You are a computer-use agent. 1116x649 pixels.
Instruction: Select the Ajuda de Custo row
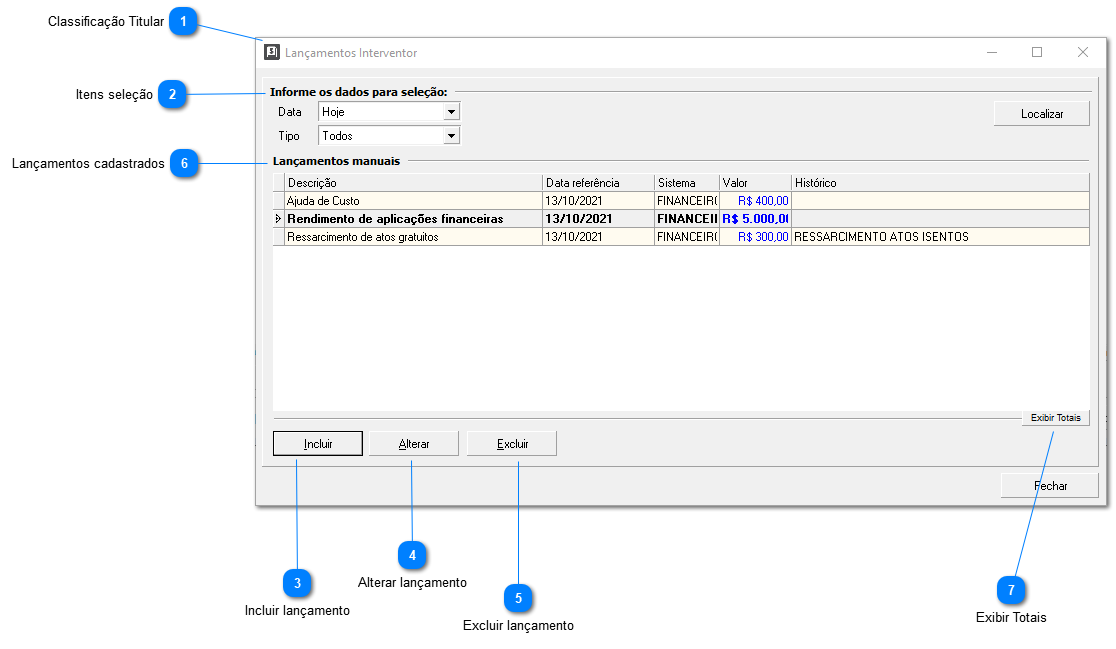(681, 201)
